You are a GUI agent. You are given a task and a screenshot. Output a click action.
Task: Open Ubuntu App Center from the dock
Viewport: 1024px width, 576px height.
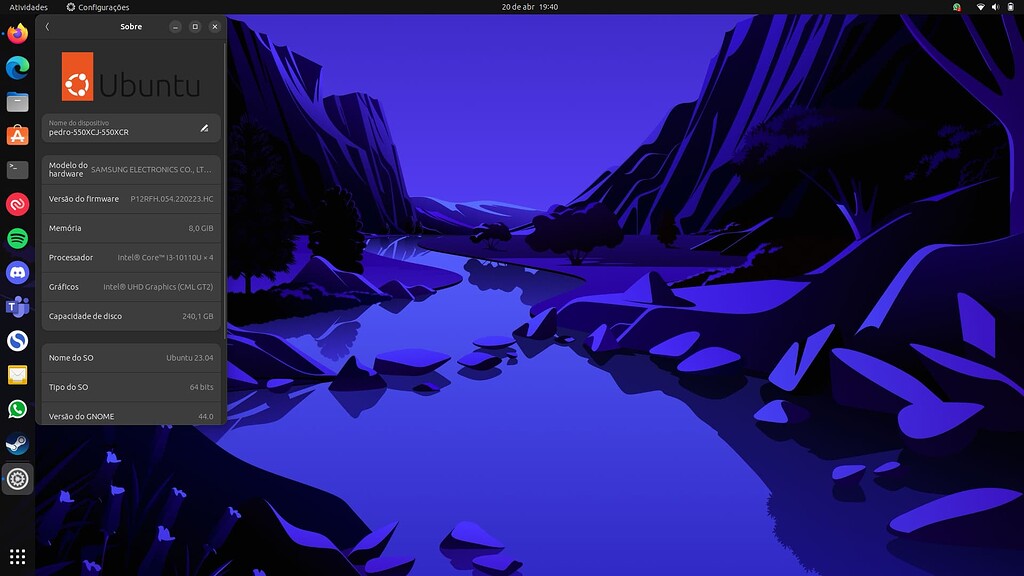coord(16,135)
